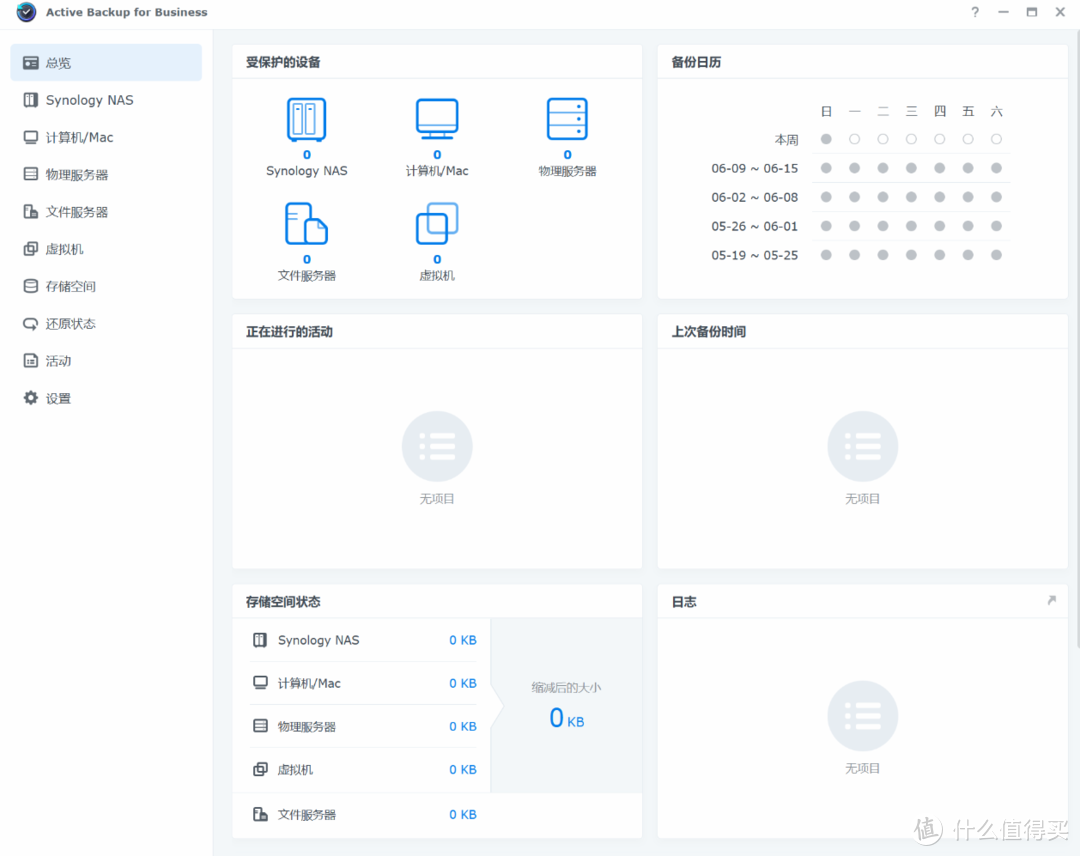Click the 文件服务器 device icon
Image resolution: width=1080 pixels, height=856 pixels.
coord(306,223)
